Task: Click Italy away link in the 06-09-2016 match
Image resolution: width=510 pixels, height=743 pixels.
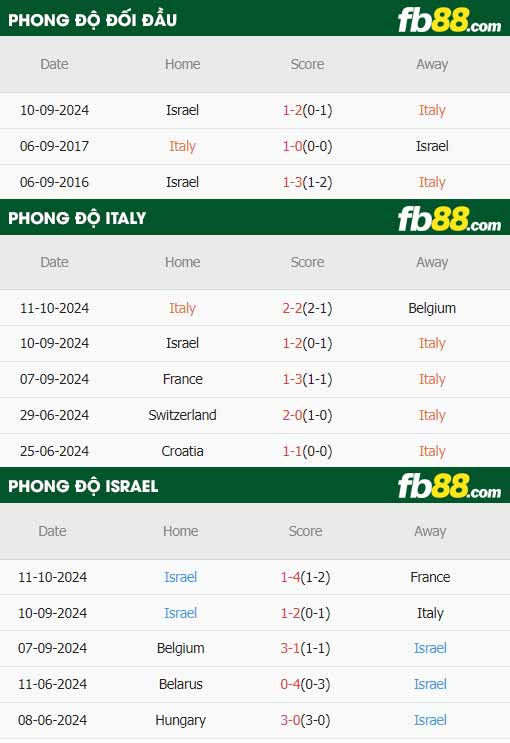Action: tap(432, 182)
